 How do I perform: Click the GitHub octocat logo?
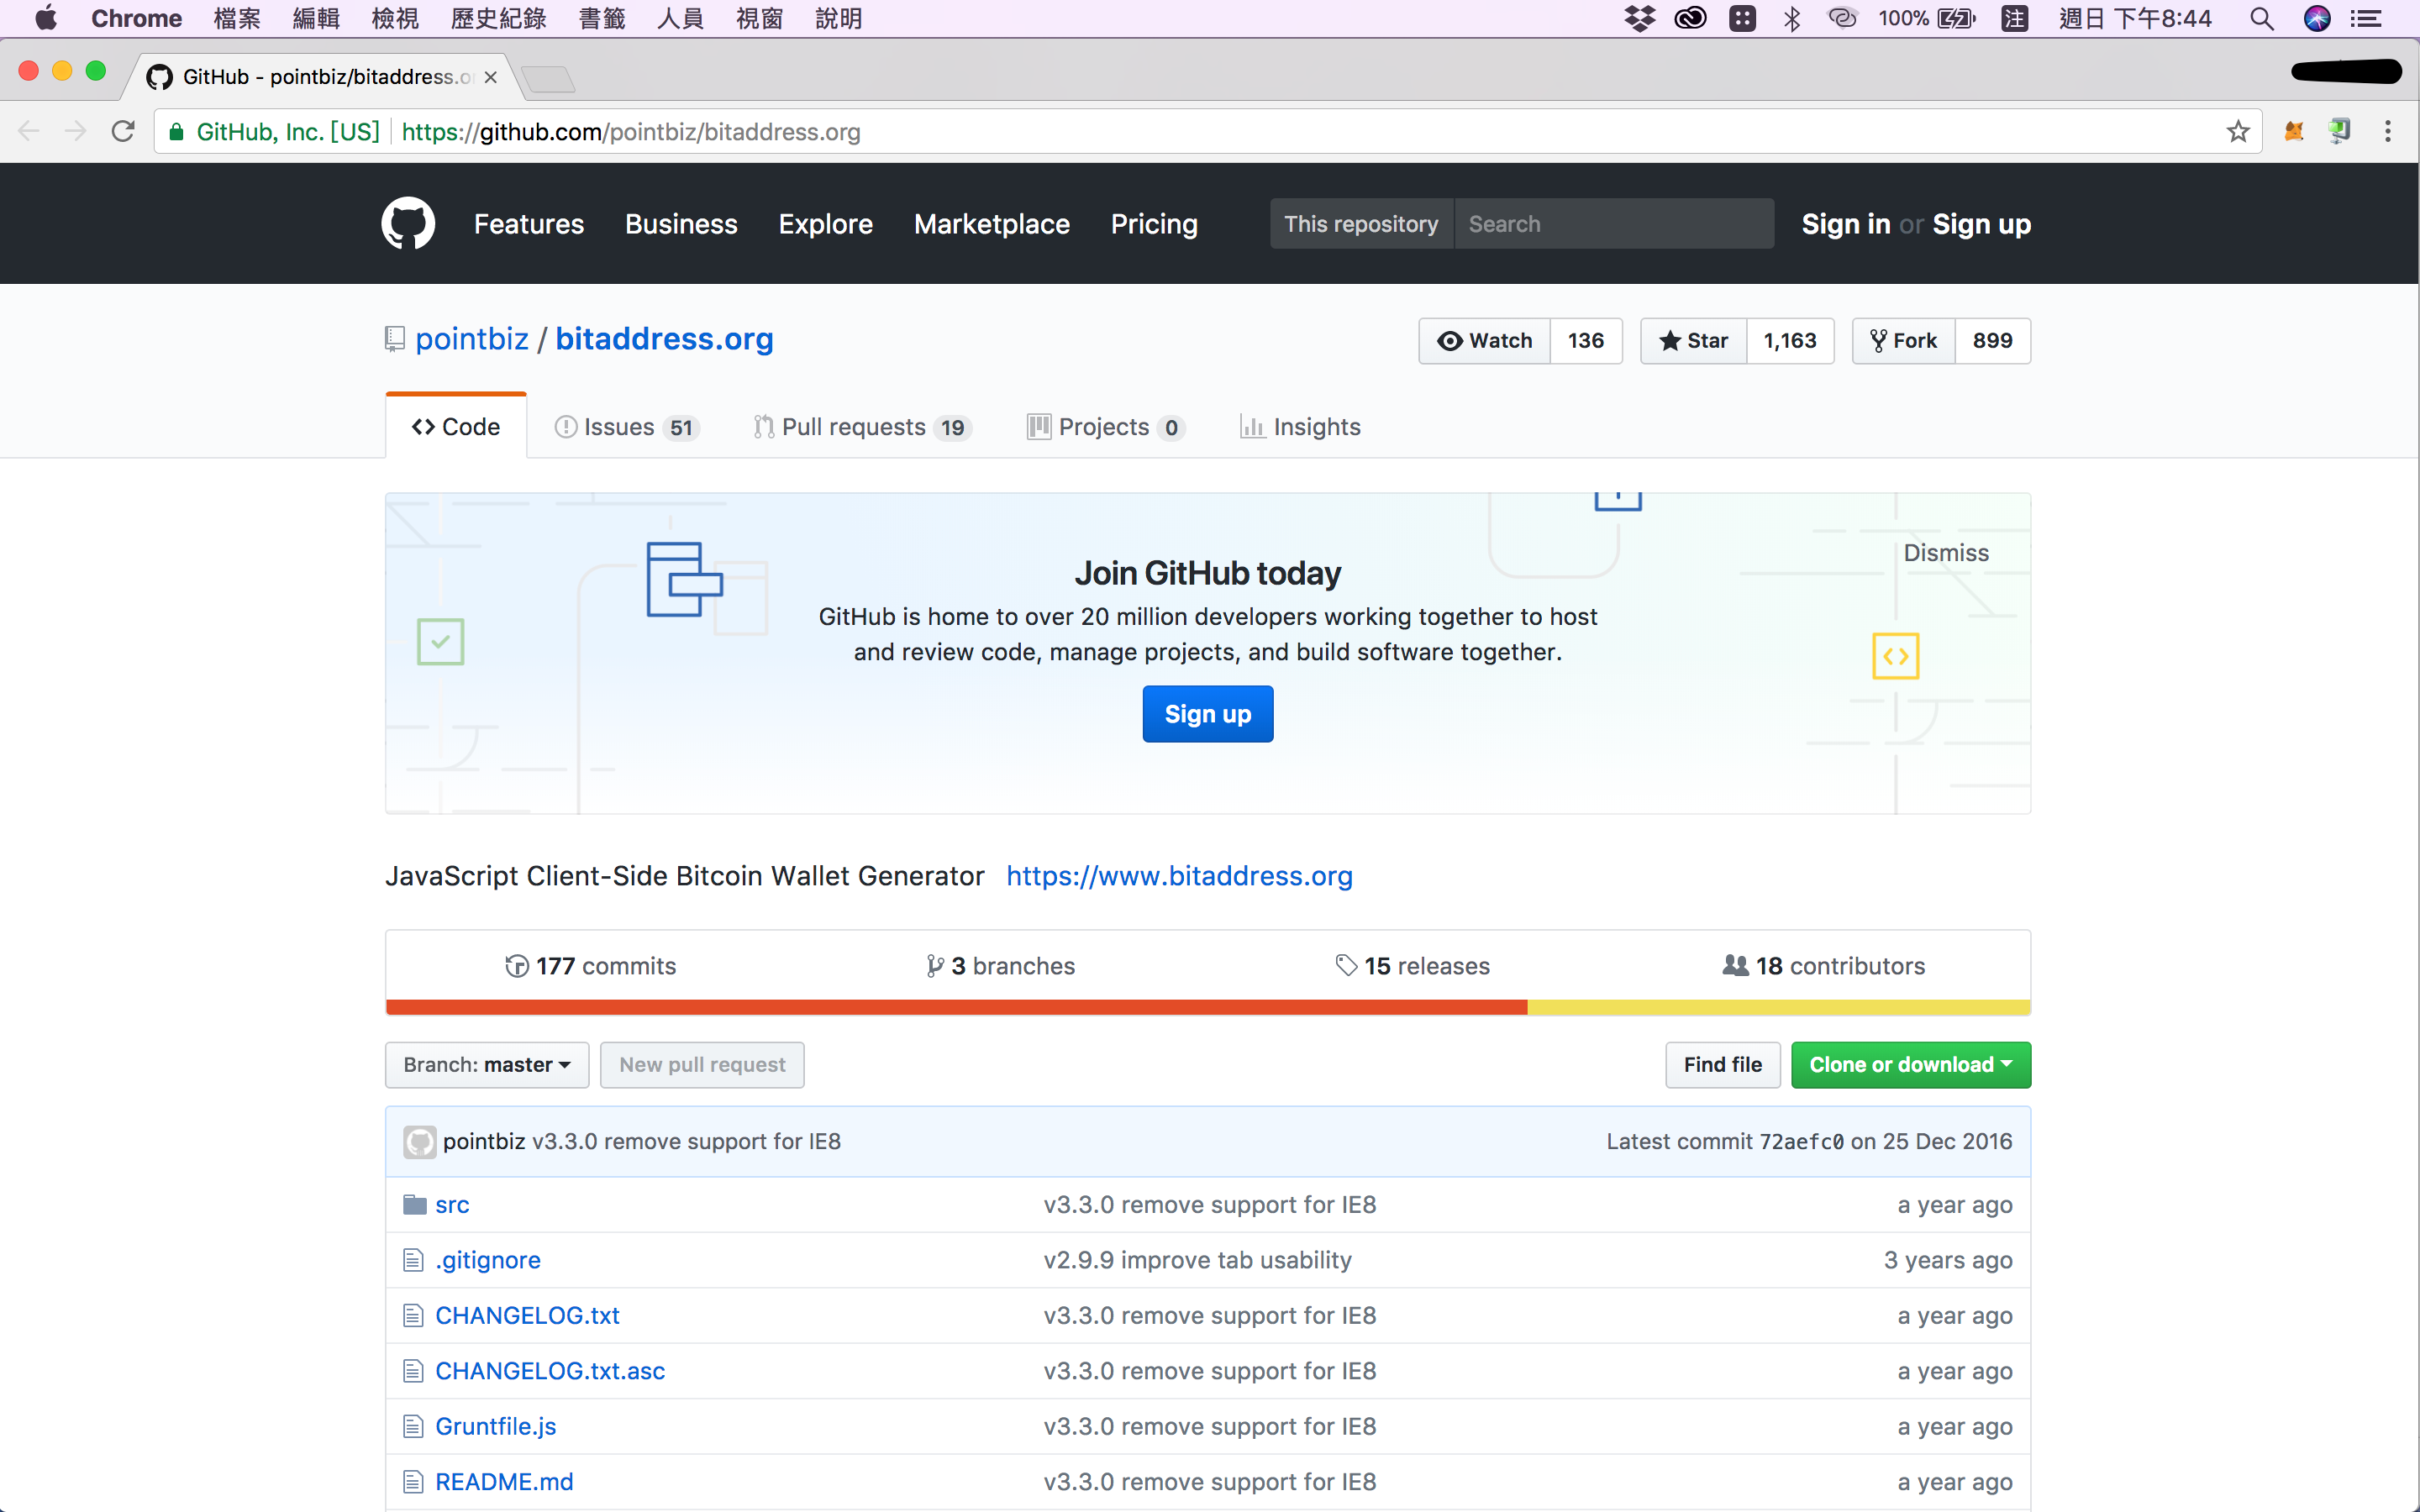(408, 223)
